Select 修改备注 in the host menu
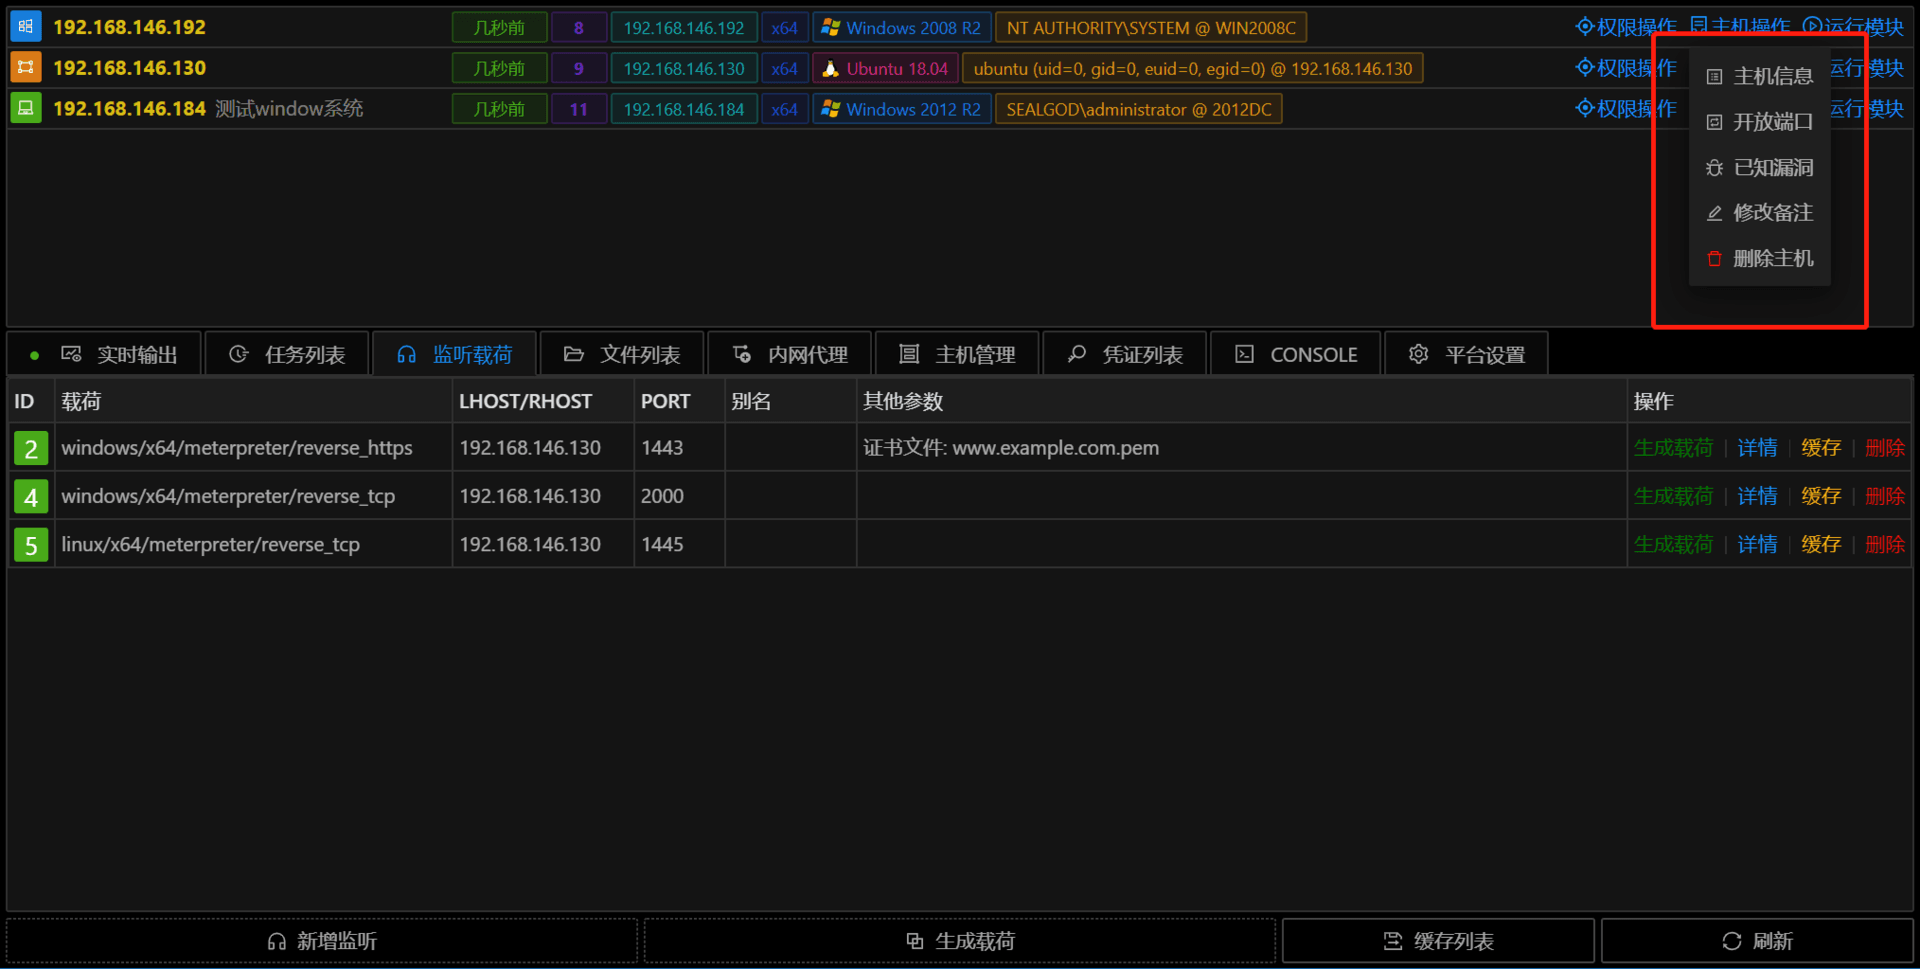 click(x=1760, y=213)
